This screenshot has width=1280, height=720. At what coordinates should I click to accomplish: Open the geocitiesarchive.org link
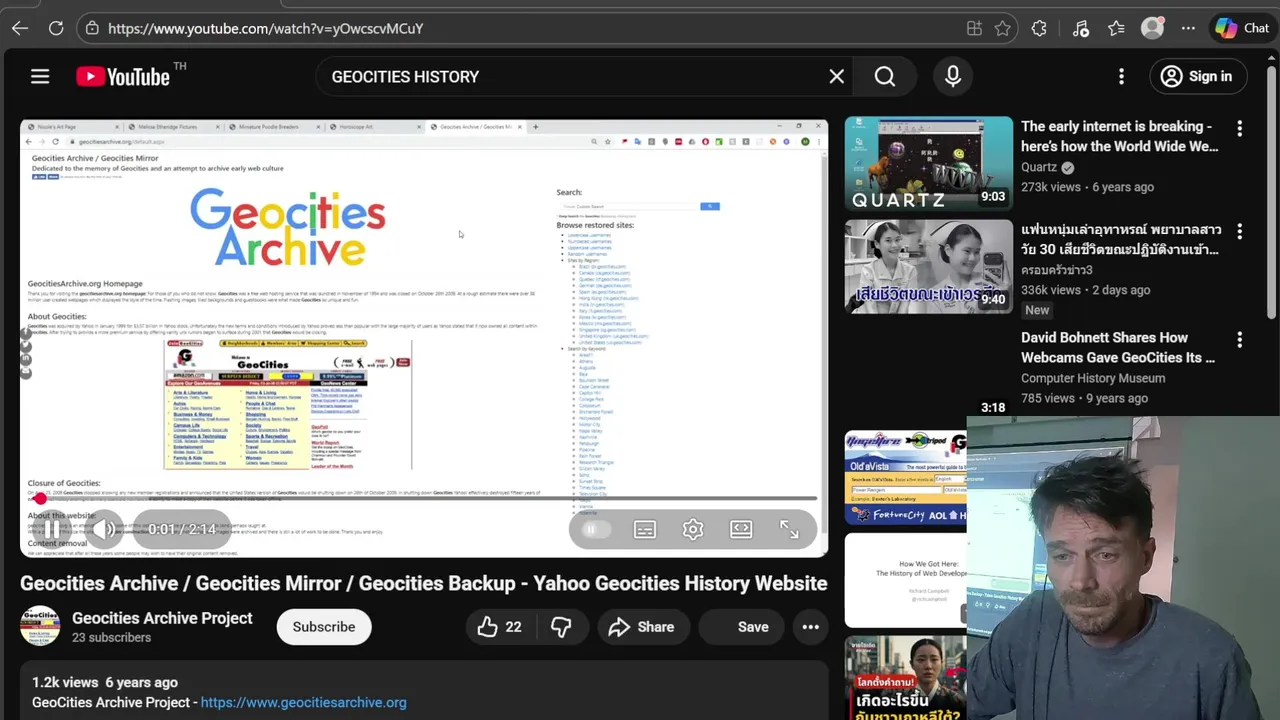(x=303, y=702)
